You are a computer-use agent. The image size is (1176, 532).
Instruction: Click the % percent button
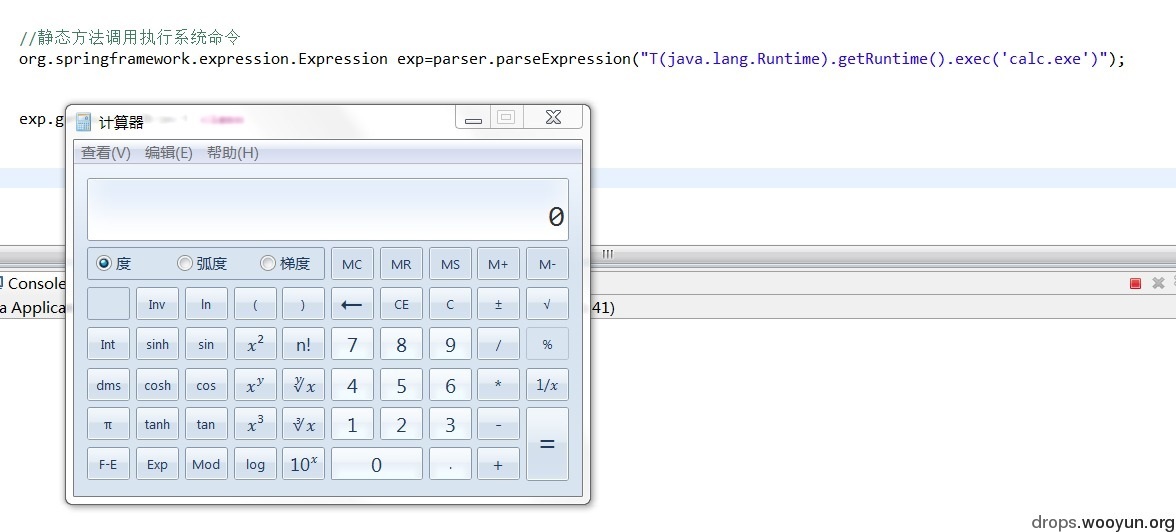(x=548, y=344)
